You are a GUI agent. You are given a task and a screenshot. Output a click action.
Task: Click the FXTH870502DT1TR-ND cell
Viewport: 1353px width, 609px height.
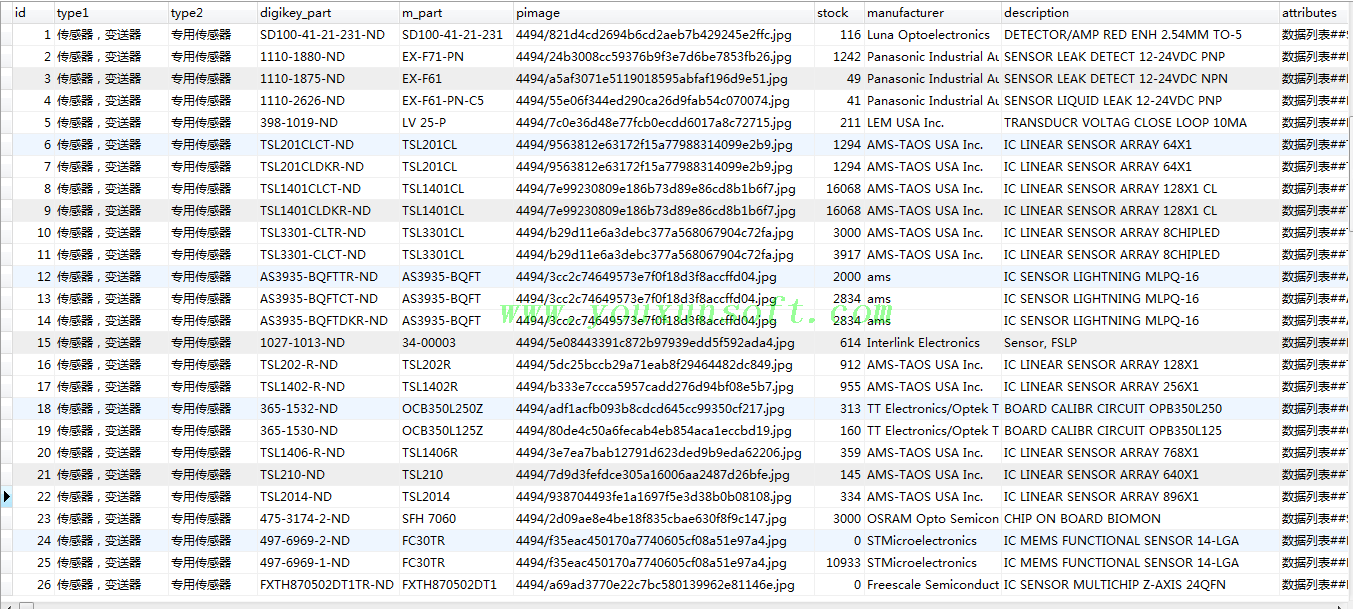coord(328,585)
